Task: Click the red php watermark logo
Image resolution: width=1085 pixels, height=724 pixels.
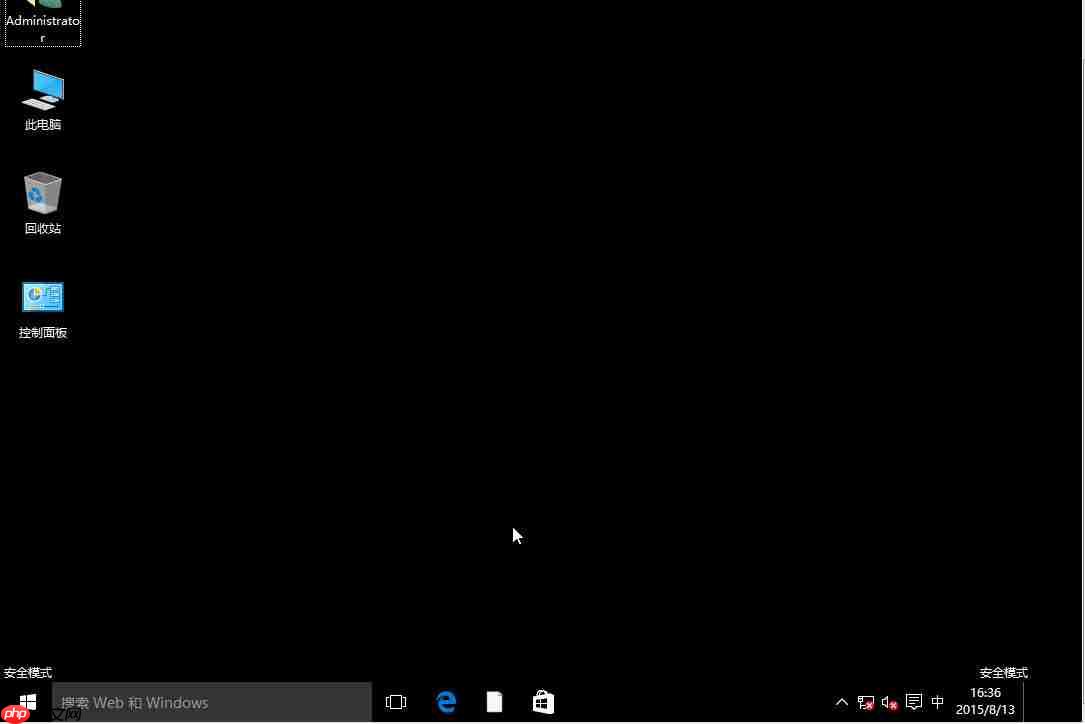Action: pyautogui.click(x=16, y=714)
